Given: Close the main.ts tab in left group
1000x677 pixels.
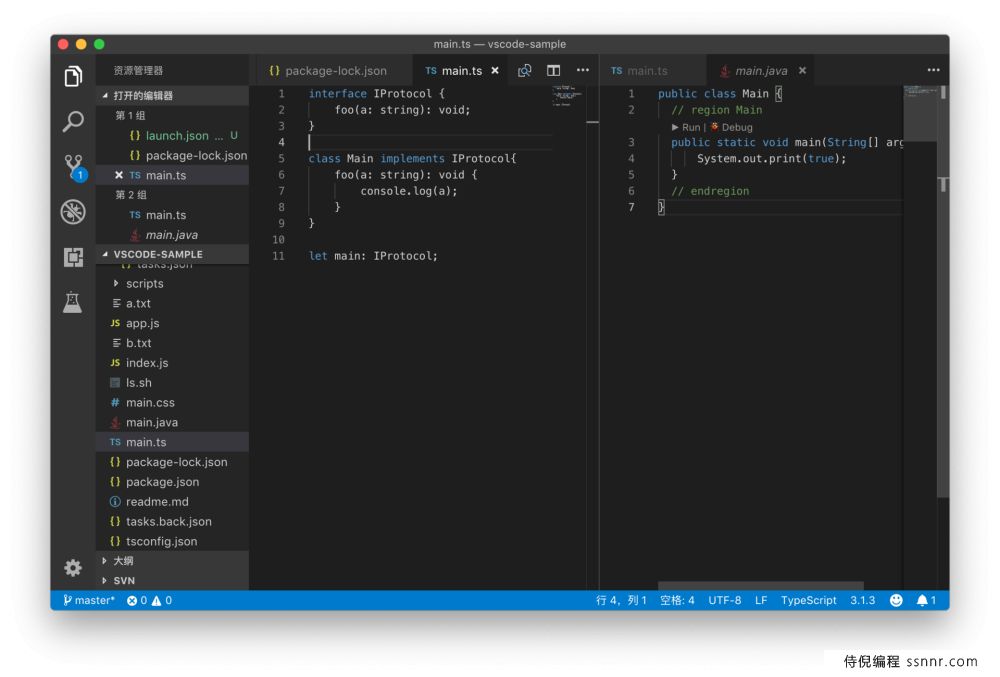Looking at the screenshot, I should (495, 71).
